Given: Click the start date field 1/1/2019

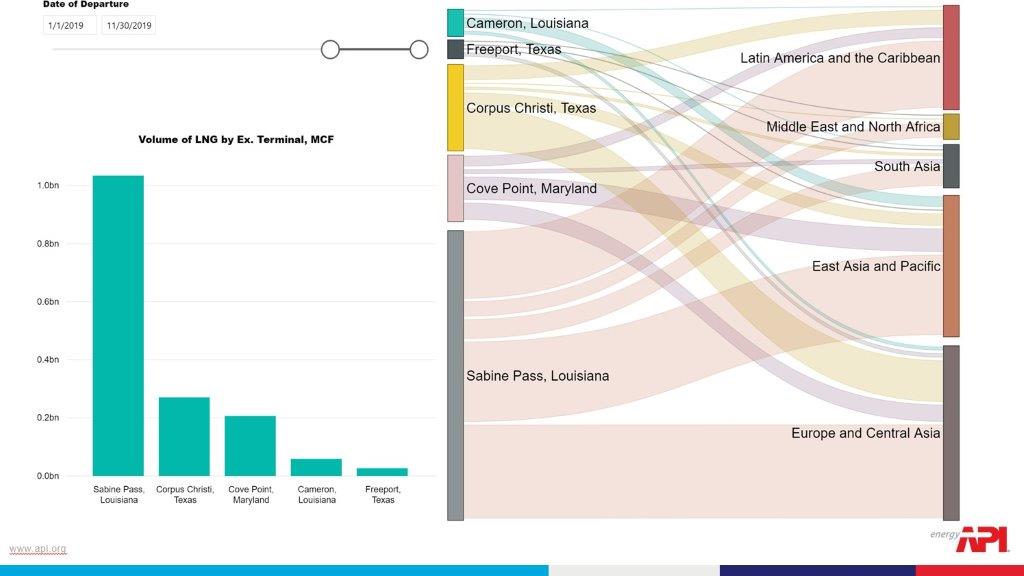Looking at the screenshot, I should (x=69, y=26).
